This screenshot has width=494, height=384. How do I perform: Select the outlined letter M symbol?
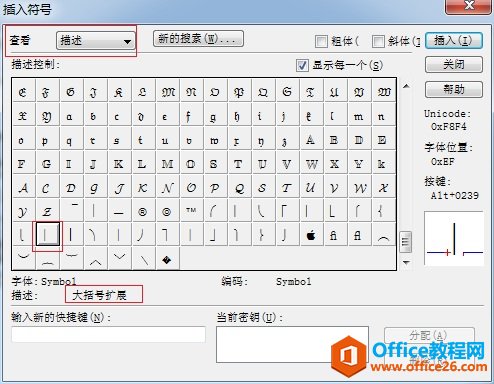pos(167,164)
